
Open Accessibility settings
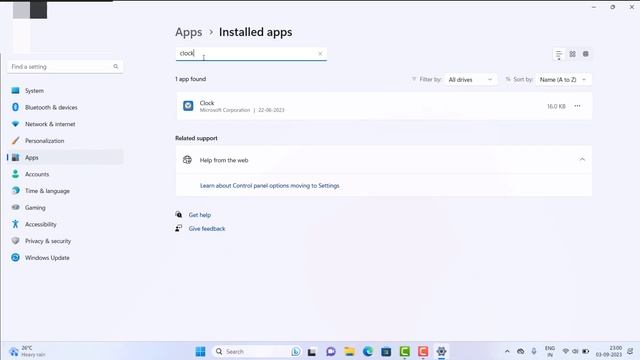coord(65,224)
